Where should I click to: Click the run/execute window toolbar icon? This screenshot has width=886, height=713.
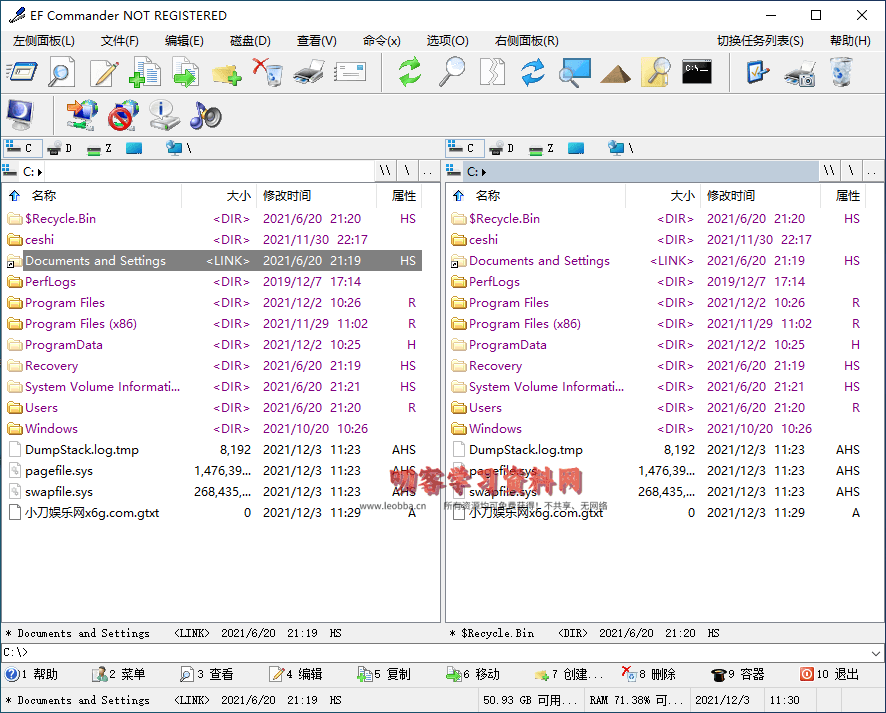click(21, 72)
